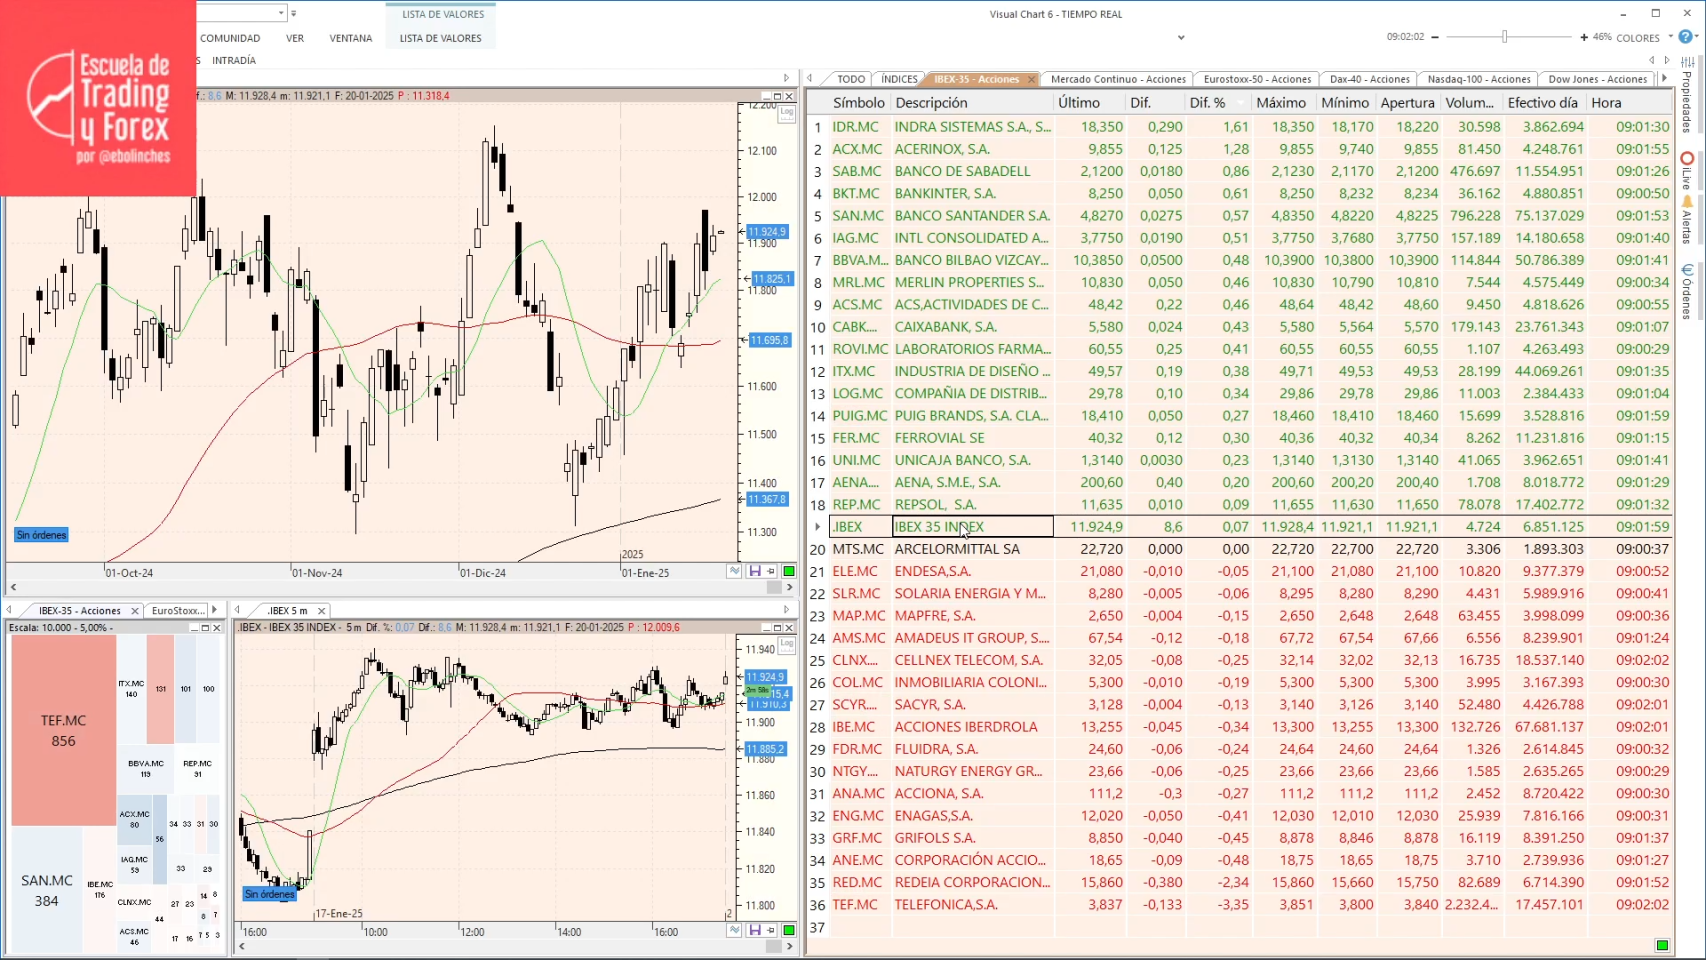1706x960 pixels.
Task: Close the IBEX-35 - Acciones watchlist tab
Action: coord(1031,79)
